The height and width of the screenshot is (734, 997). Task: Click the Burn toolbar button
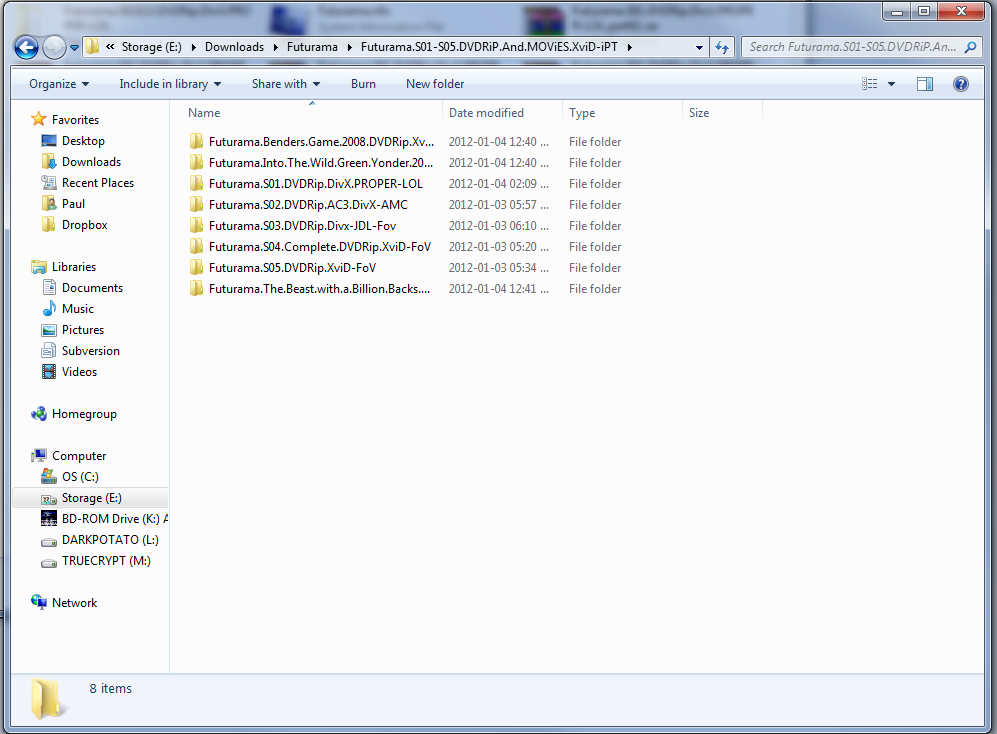(x=363, y=84)
